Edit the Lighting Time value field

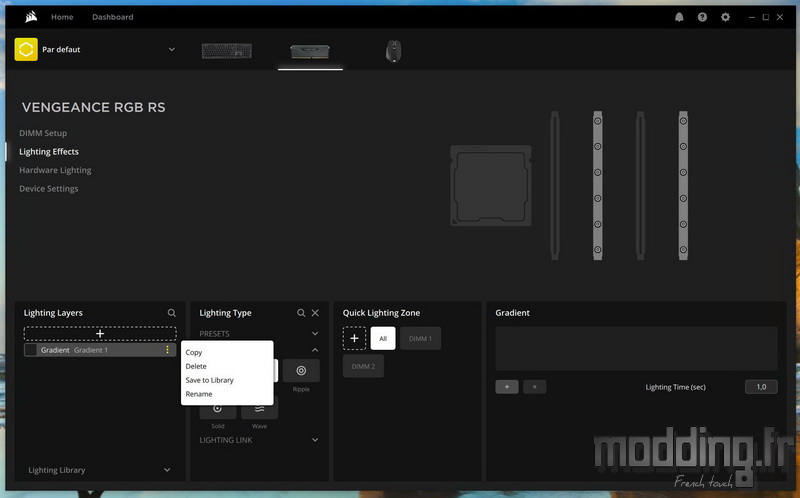(x=761, y=387)
